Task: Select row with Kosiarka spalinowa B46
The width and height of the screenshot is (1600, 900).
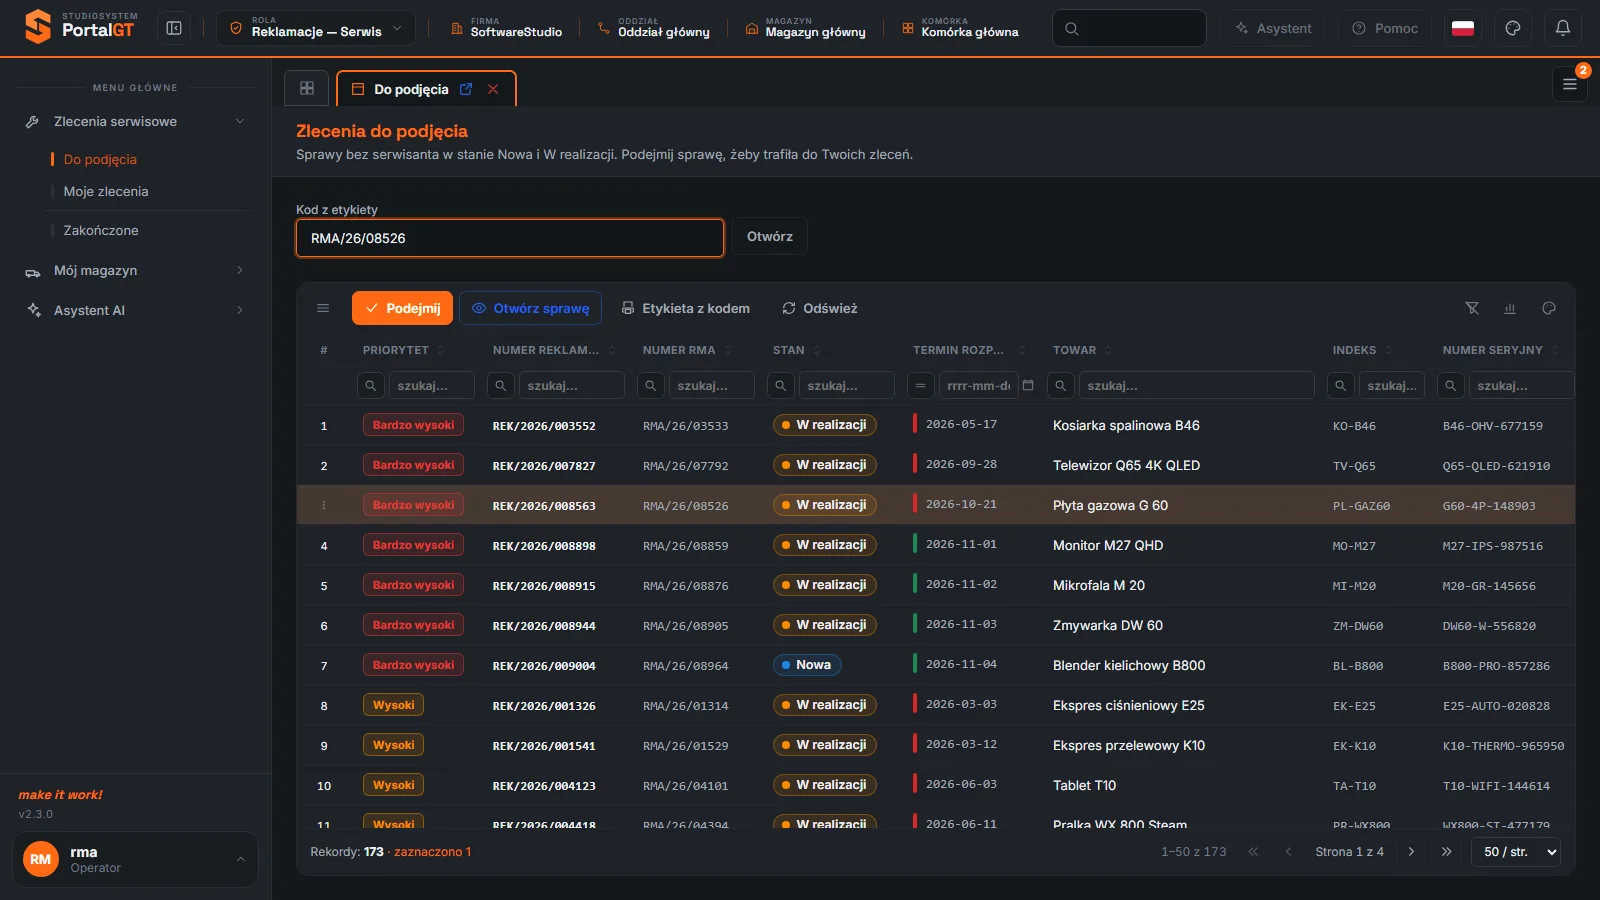Action: tap(936, 425)
